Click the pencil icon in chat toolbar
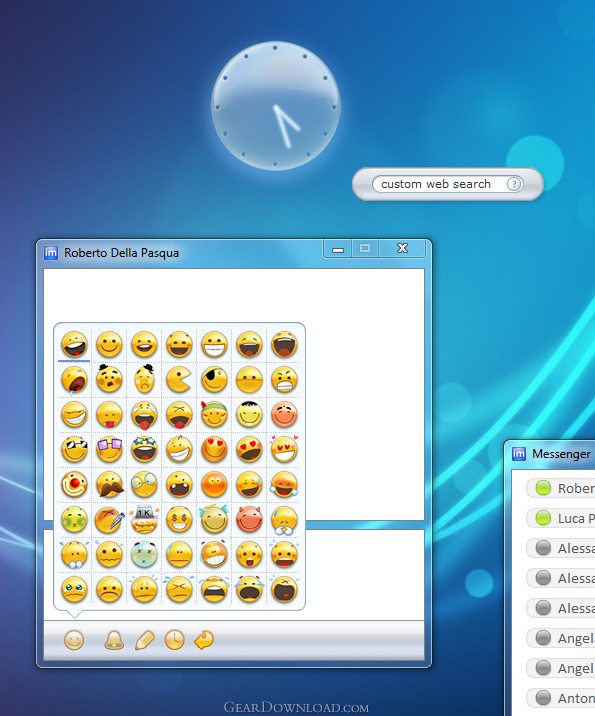 [x=145, y=640]
